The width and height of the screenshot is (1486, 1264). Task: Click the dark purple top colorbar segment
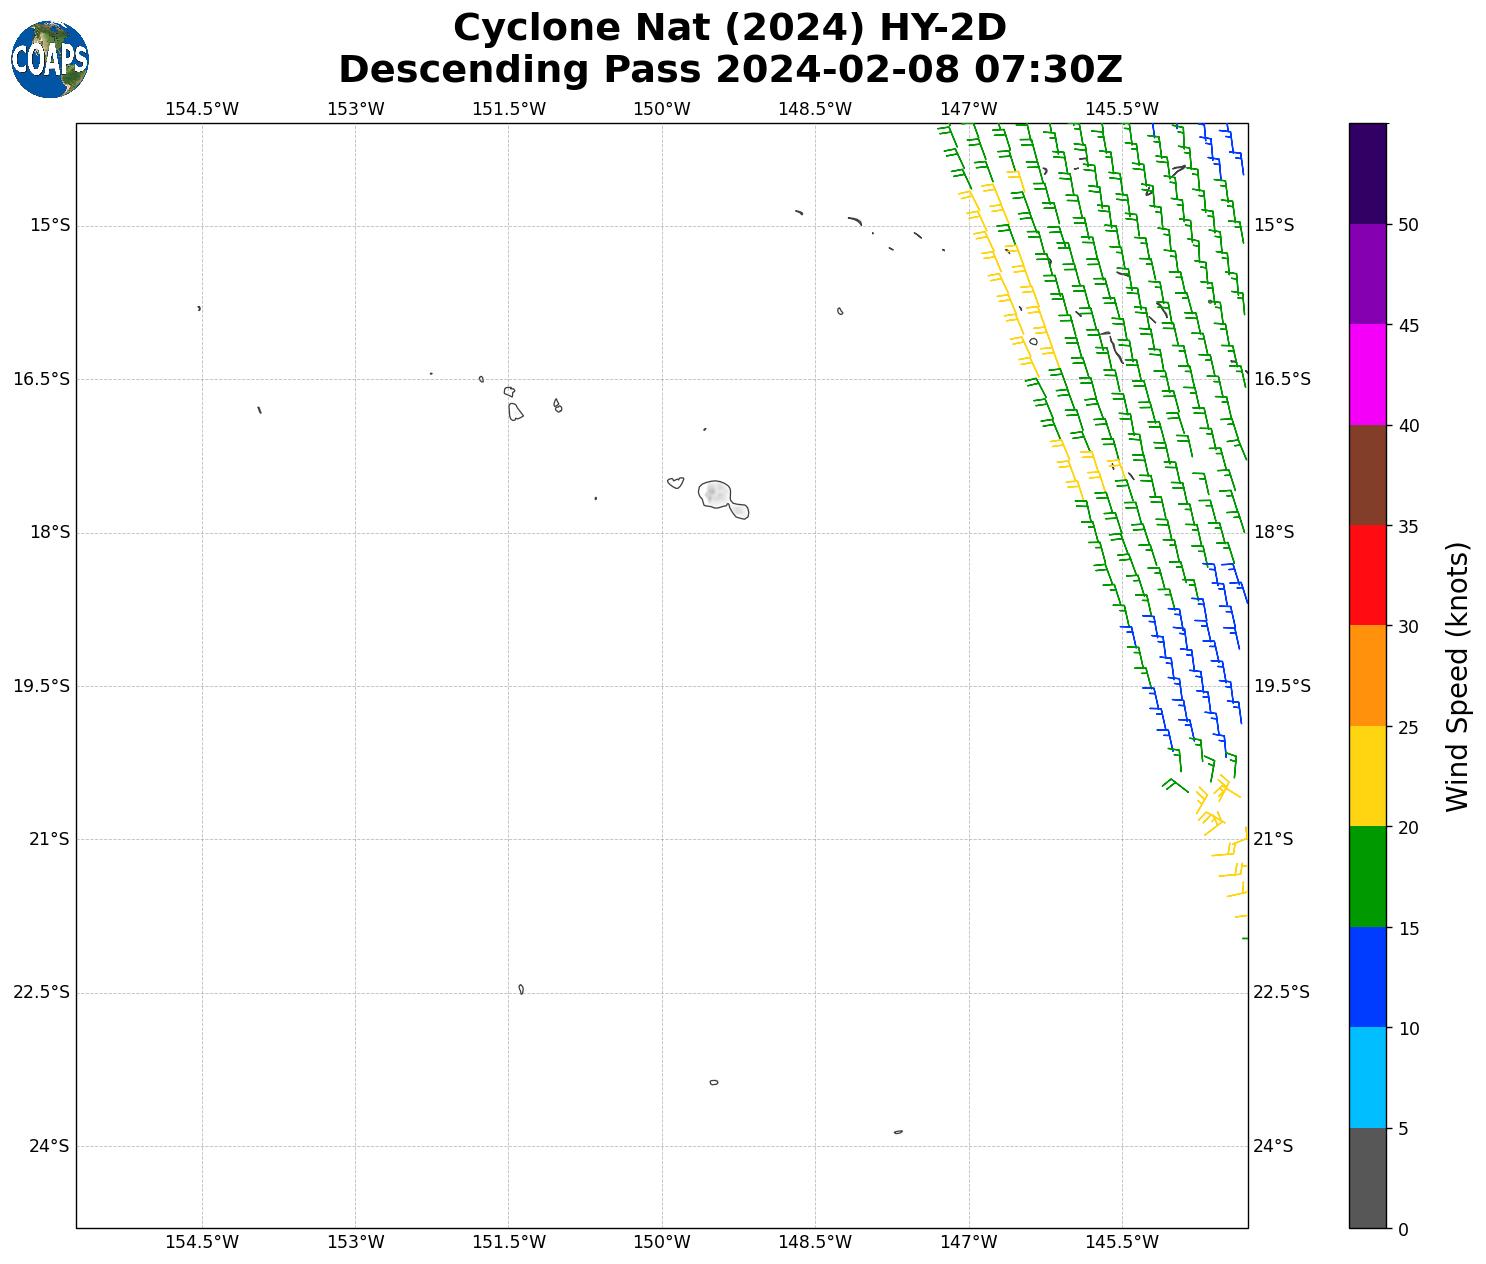click(1367, 173)
